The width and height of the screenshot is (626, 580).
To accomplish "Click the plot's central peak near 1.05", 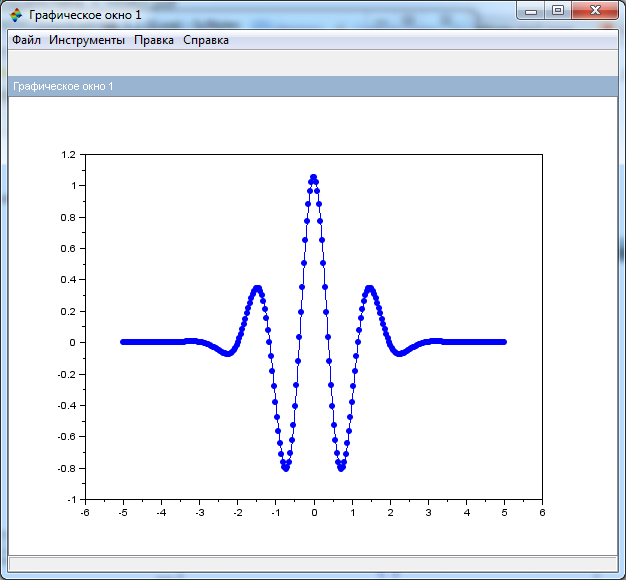I will pos(313,177).
